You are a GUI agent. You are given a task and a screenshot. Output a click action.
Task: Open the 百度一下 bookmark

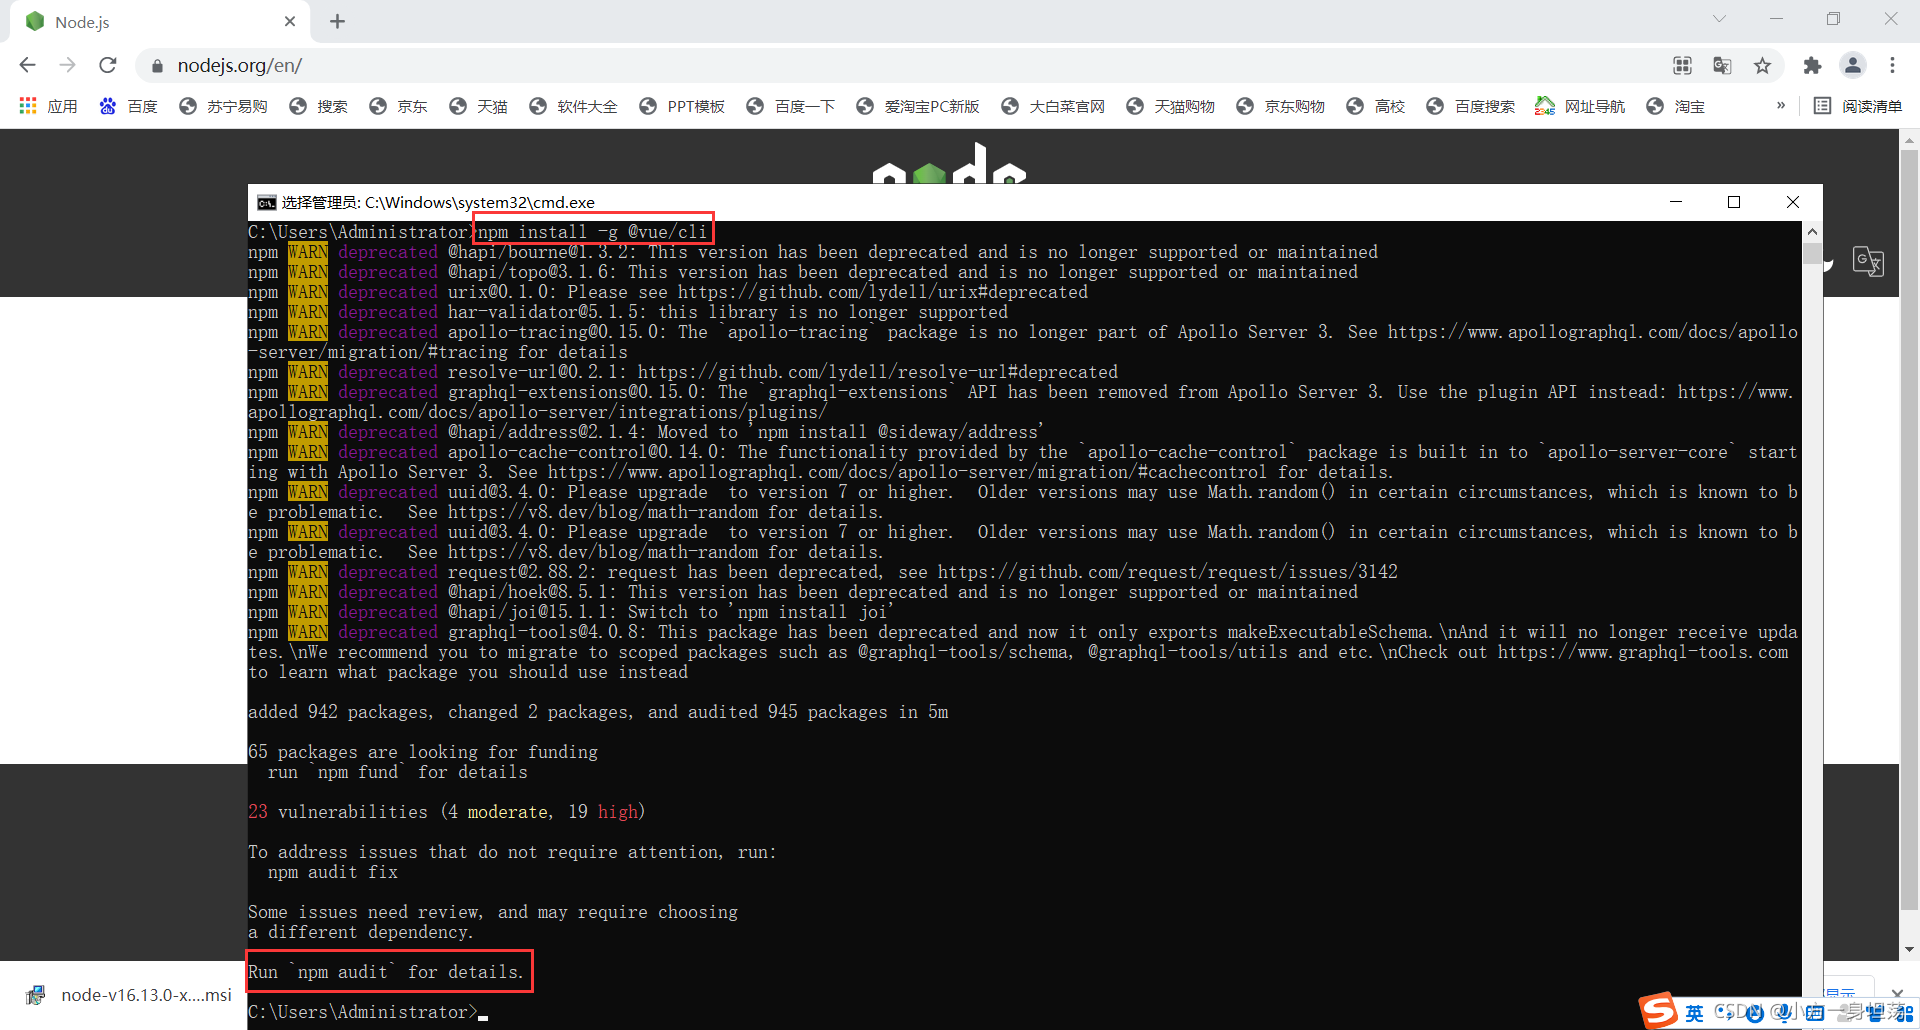coord(790,106)
